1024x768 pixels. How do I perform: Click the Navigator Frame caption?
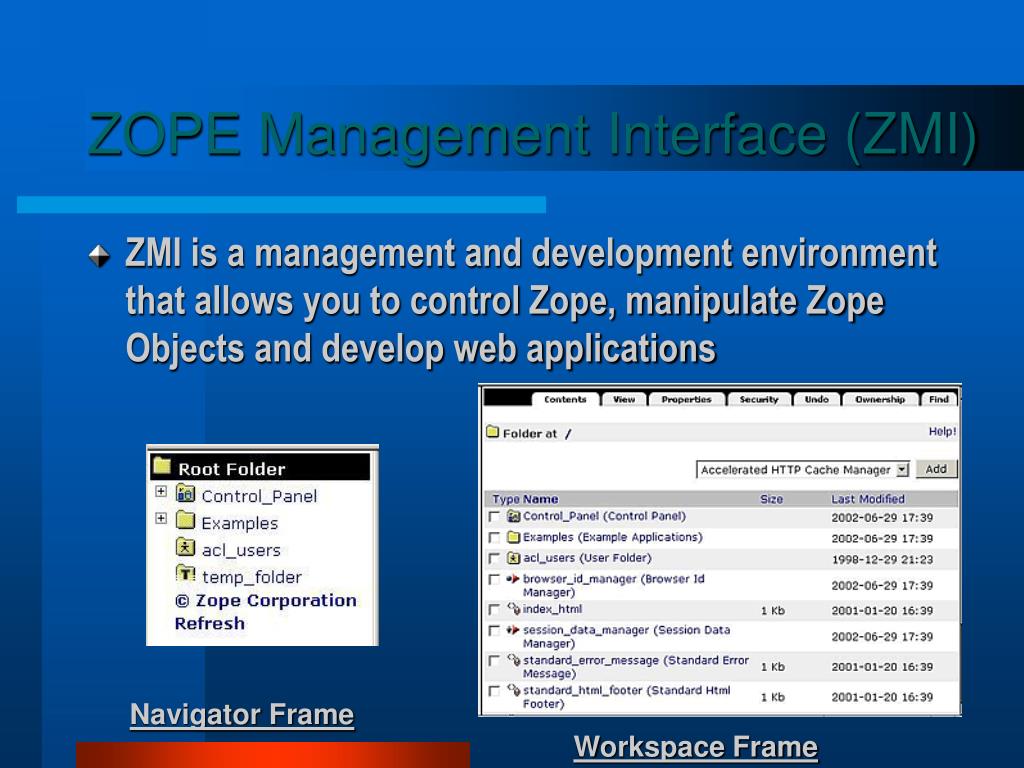242,714
